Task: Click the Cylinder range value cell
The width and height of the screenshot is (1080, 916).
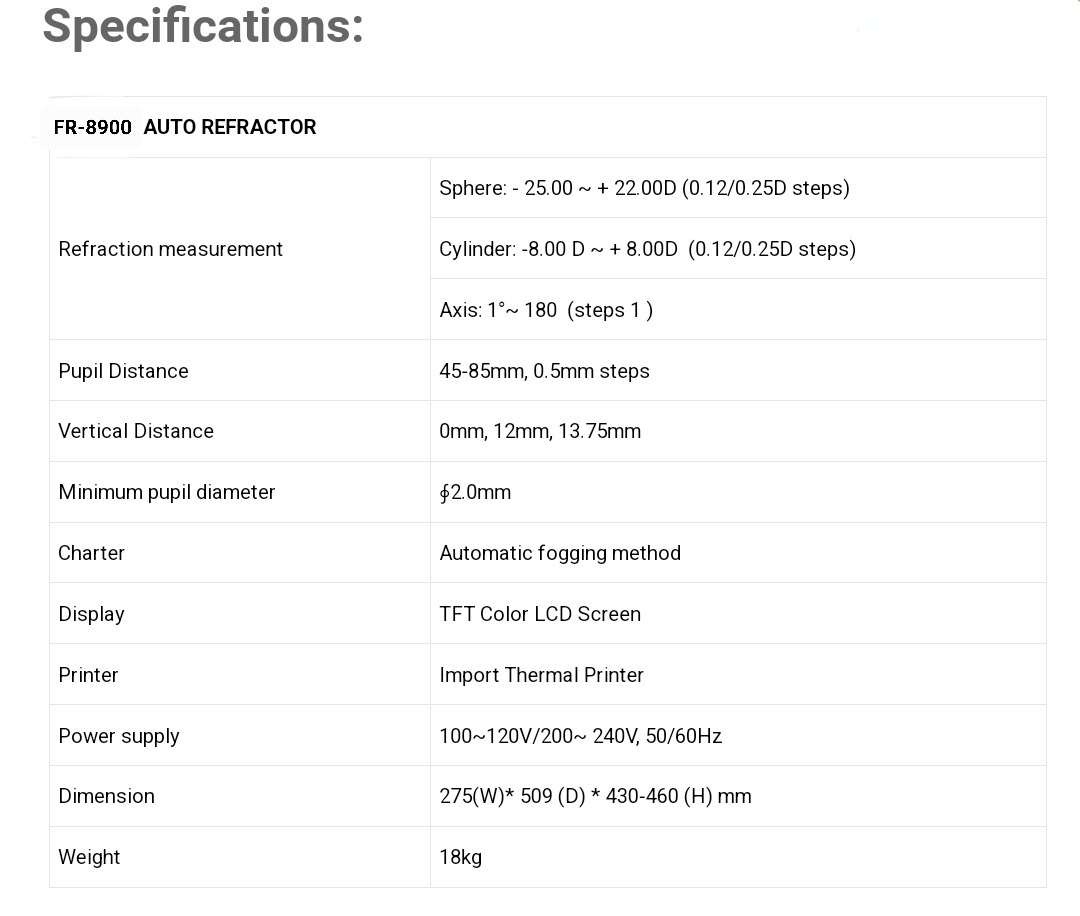Action: [x=647, y=249]
